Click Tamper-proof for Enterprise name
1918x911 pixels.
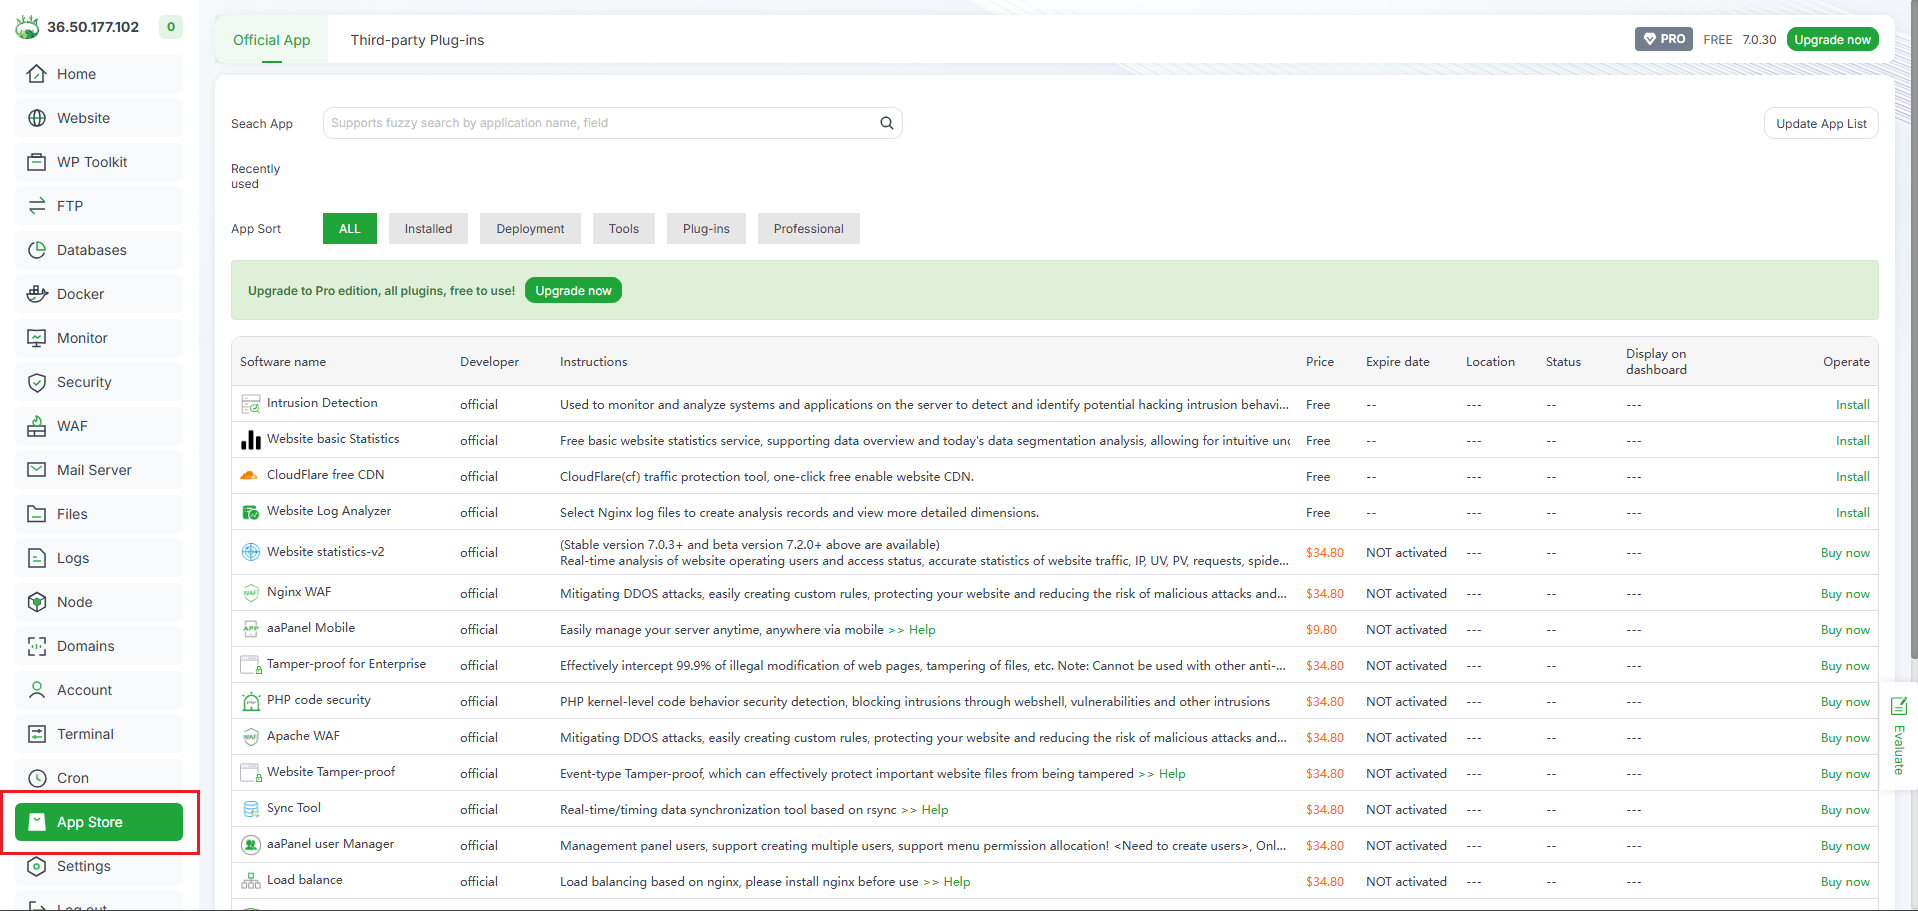[x=346, y=664]
